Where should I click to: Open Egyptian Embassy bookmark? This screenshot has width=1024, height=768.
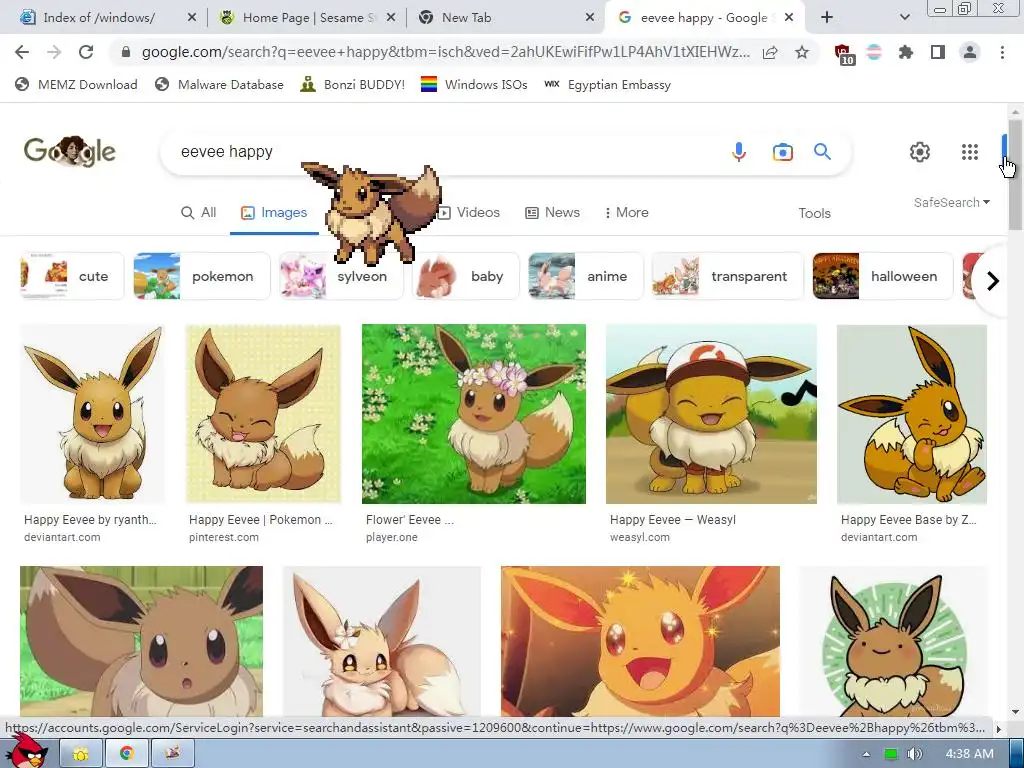[607, 85]
